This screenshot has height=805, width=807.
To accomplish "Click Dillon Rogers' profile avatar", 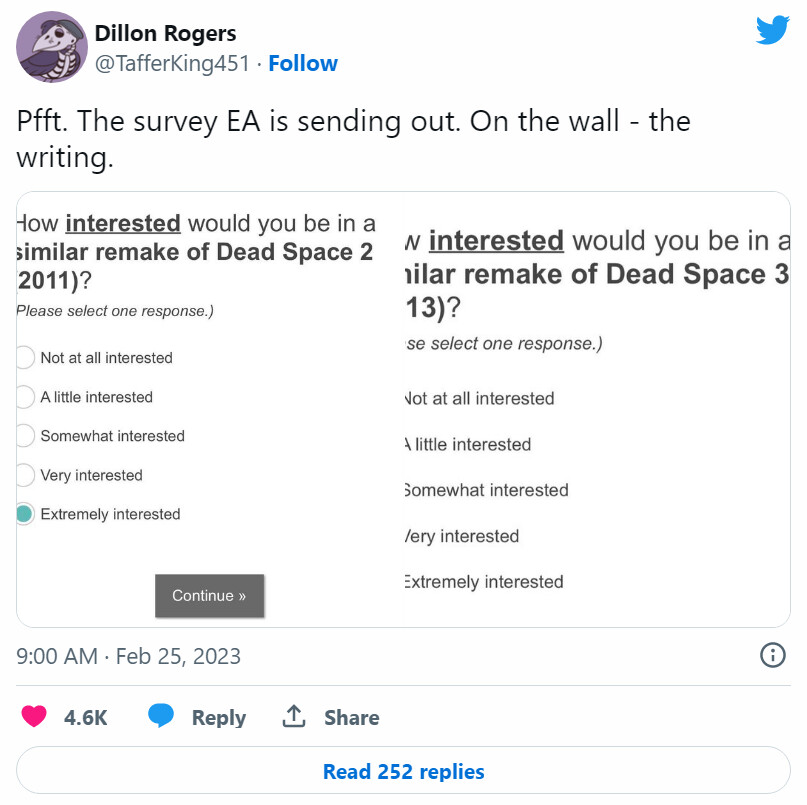I will click(x=52, y=47).
